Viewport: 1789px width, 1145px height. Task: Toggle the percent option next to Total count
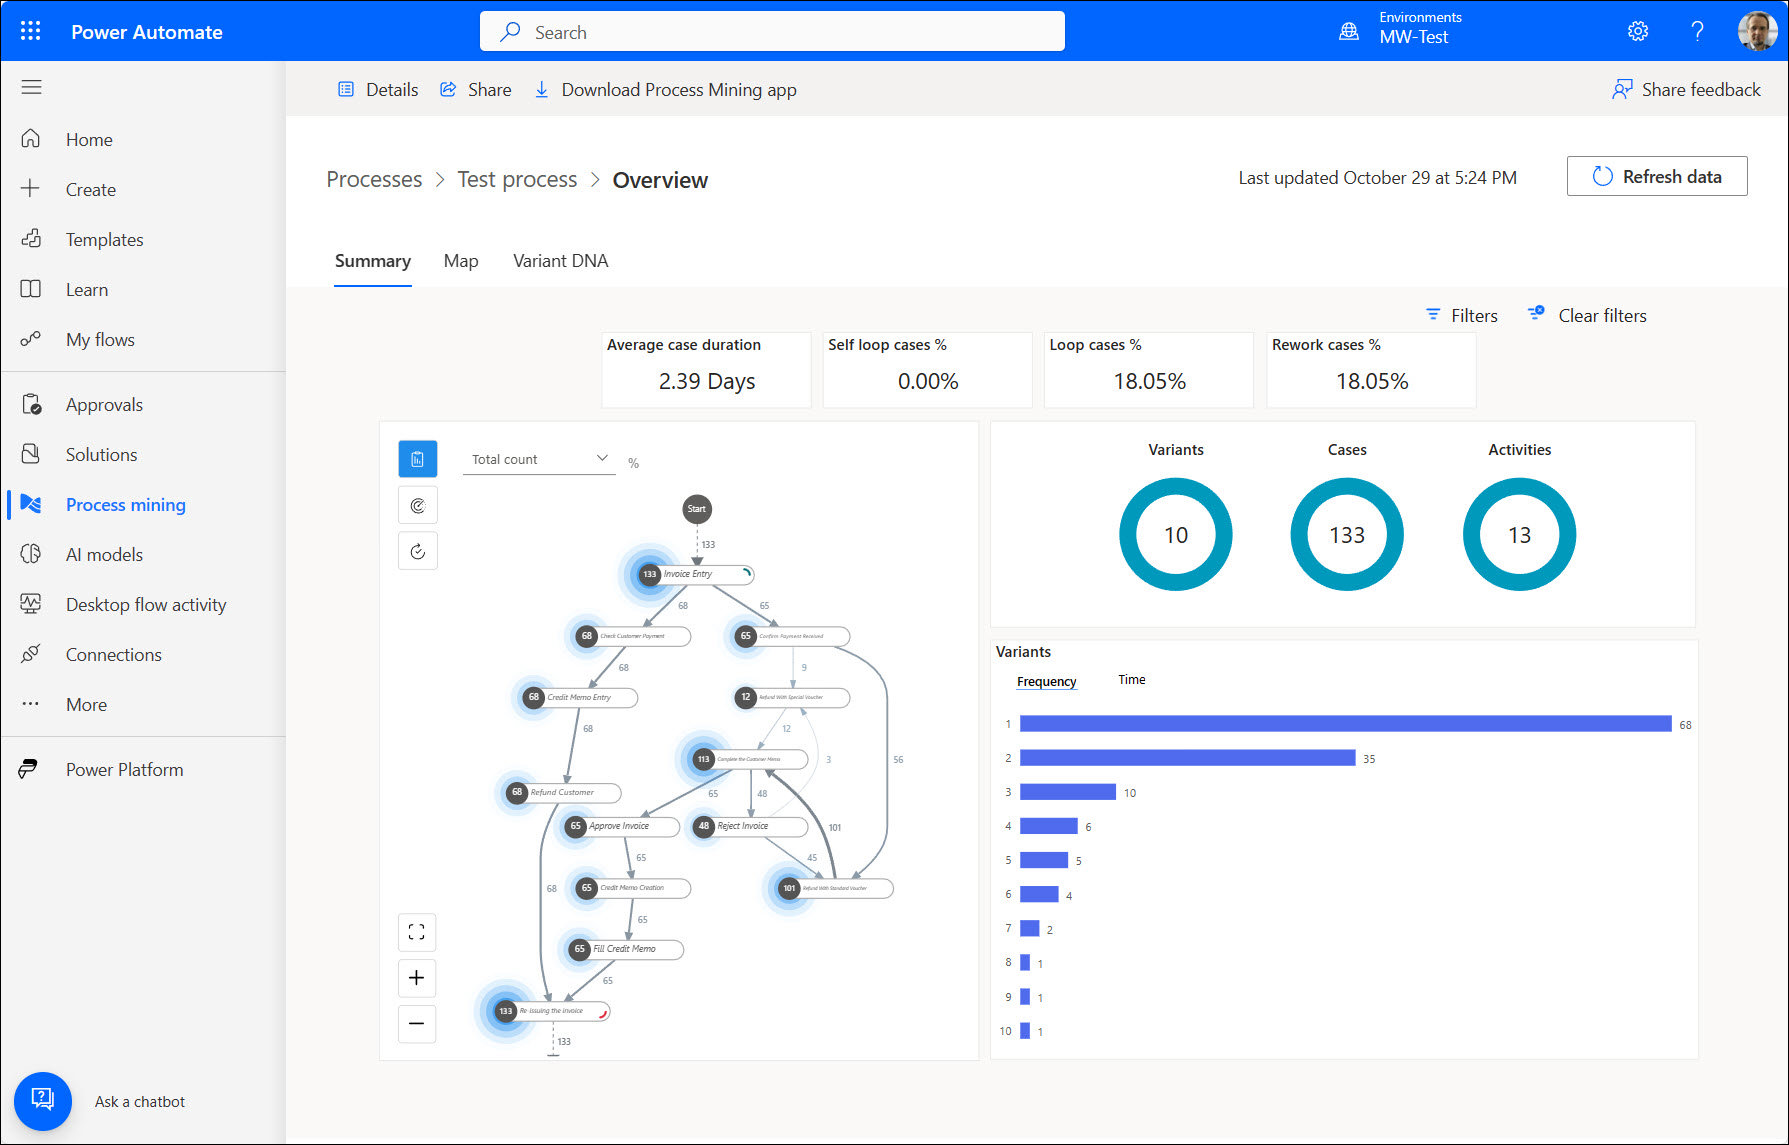pos(633,463)
